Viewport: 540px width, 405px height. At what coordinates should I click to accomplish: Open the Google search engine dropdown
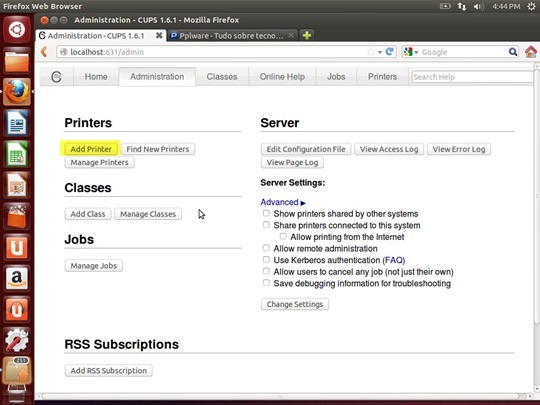click(x=412, y=52)
